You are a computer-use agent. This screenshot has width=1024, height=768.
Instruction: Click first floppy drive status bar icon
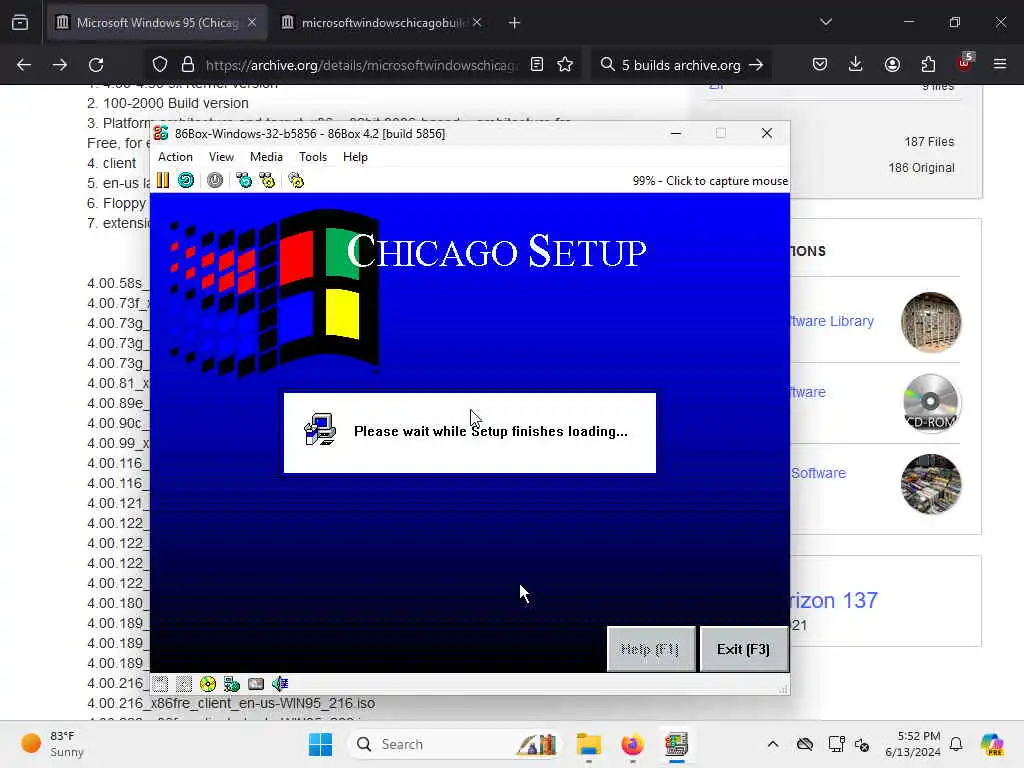click(x=160, y=684)
